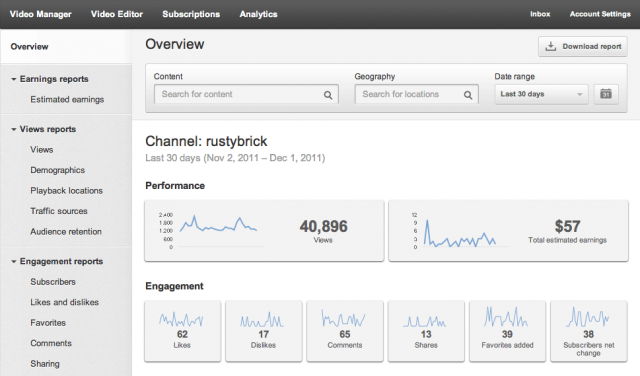Image resolution: width=640 pixels, height=376 pixels.
Task: Click the content search magnifier icon
Action: [x=328, y=95]
